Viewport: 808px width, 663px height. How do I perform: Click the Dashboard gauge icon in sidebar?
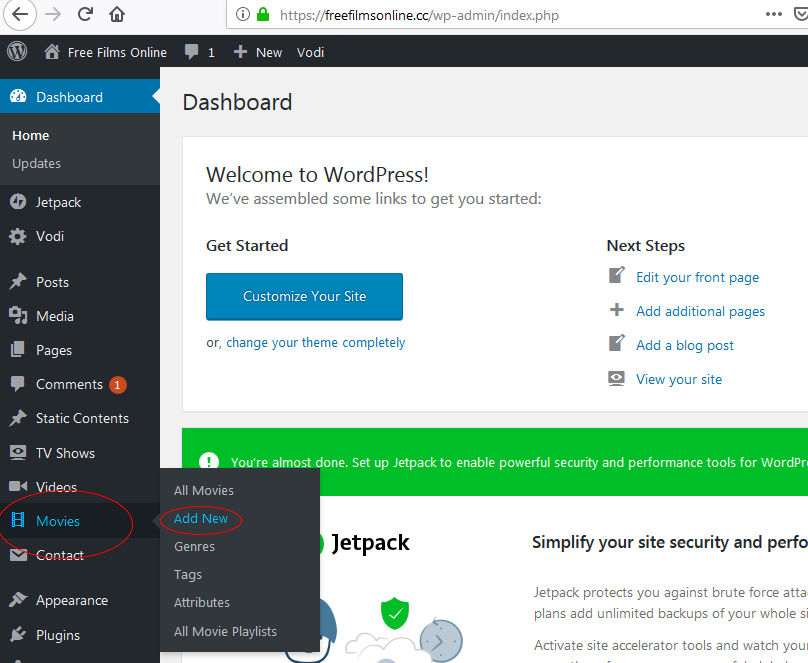[x=18, y=96]
